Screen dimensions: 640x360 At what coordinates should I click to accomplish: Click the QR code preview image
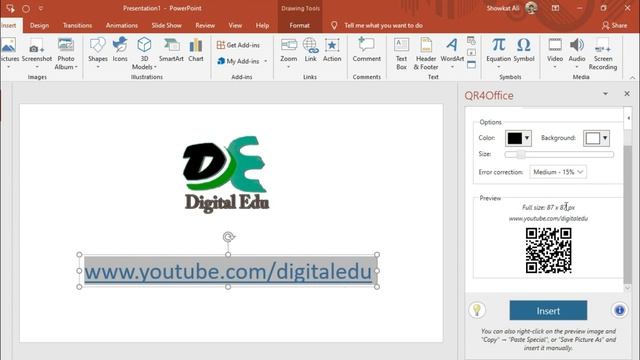[x=548, y=250]
